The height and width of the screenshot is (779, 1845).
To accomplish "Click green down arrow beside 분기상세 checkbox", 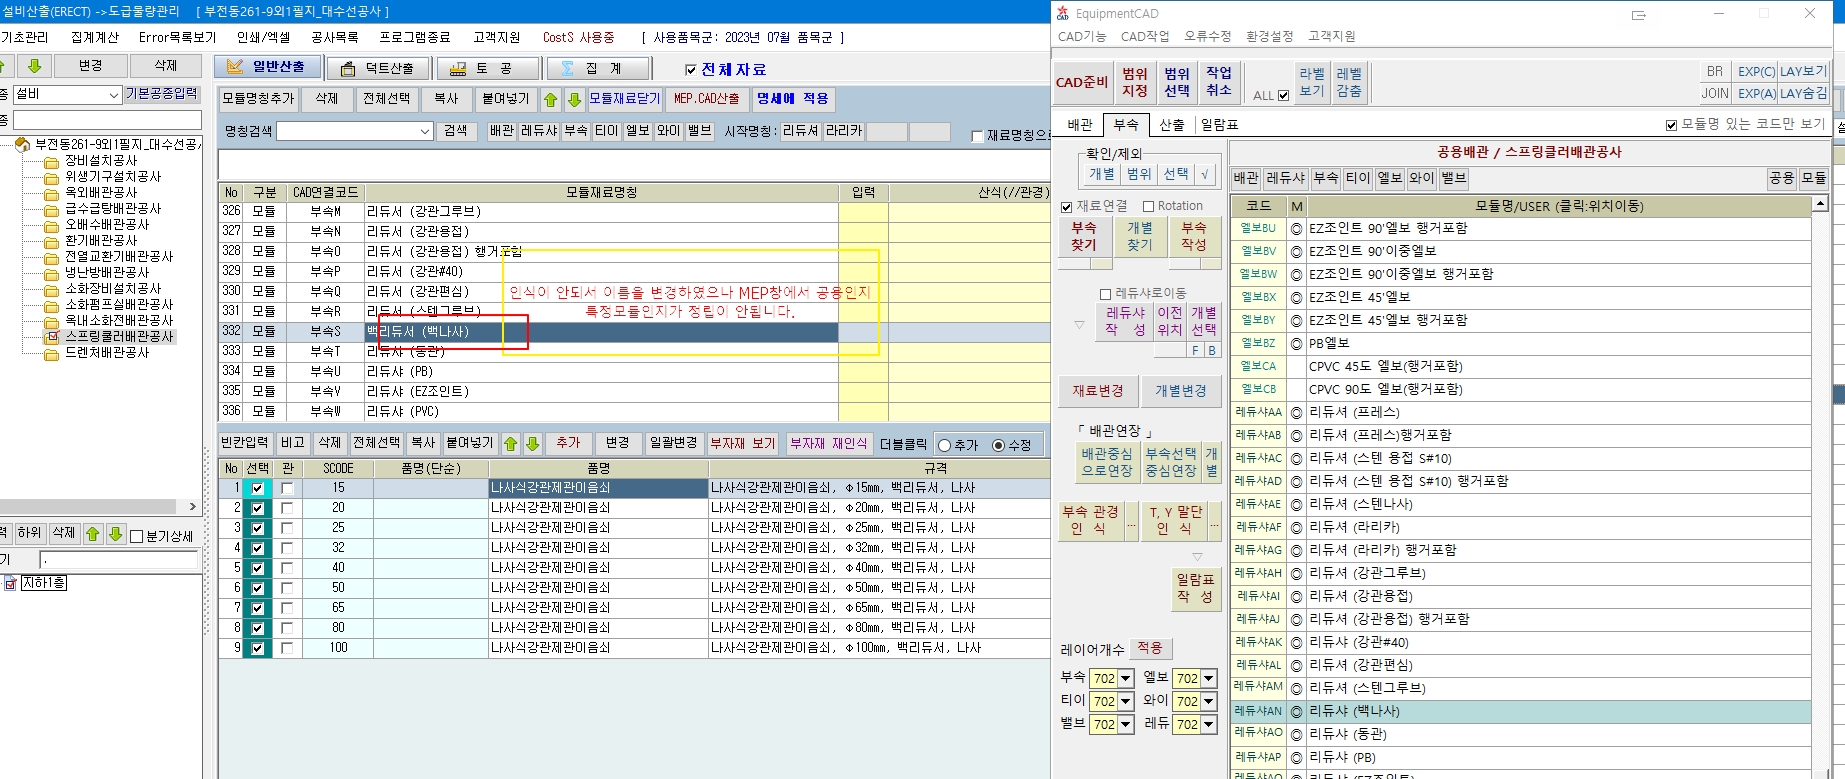I will coord(115,534).
